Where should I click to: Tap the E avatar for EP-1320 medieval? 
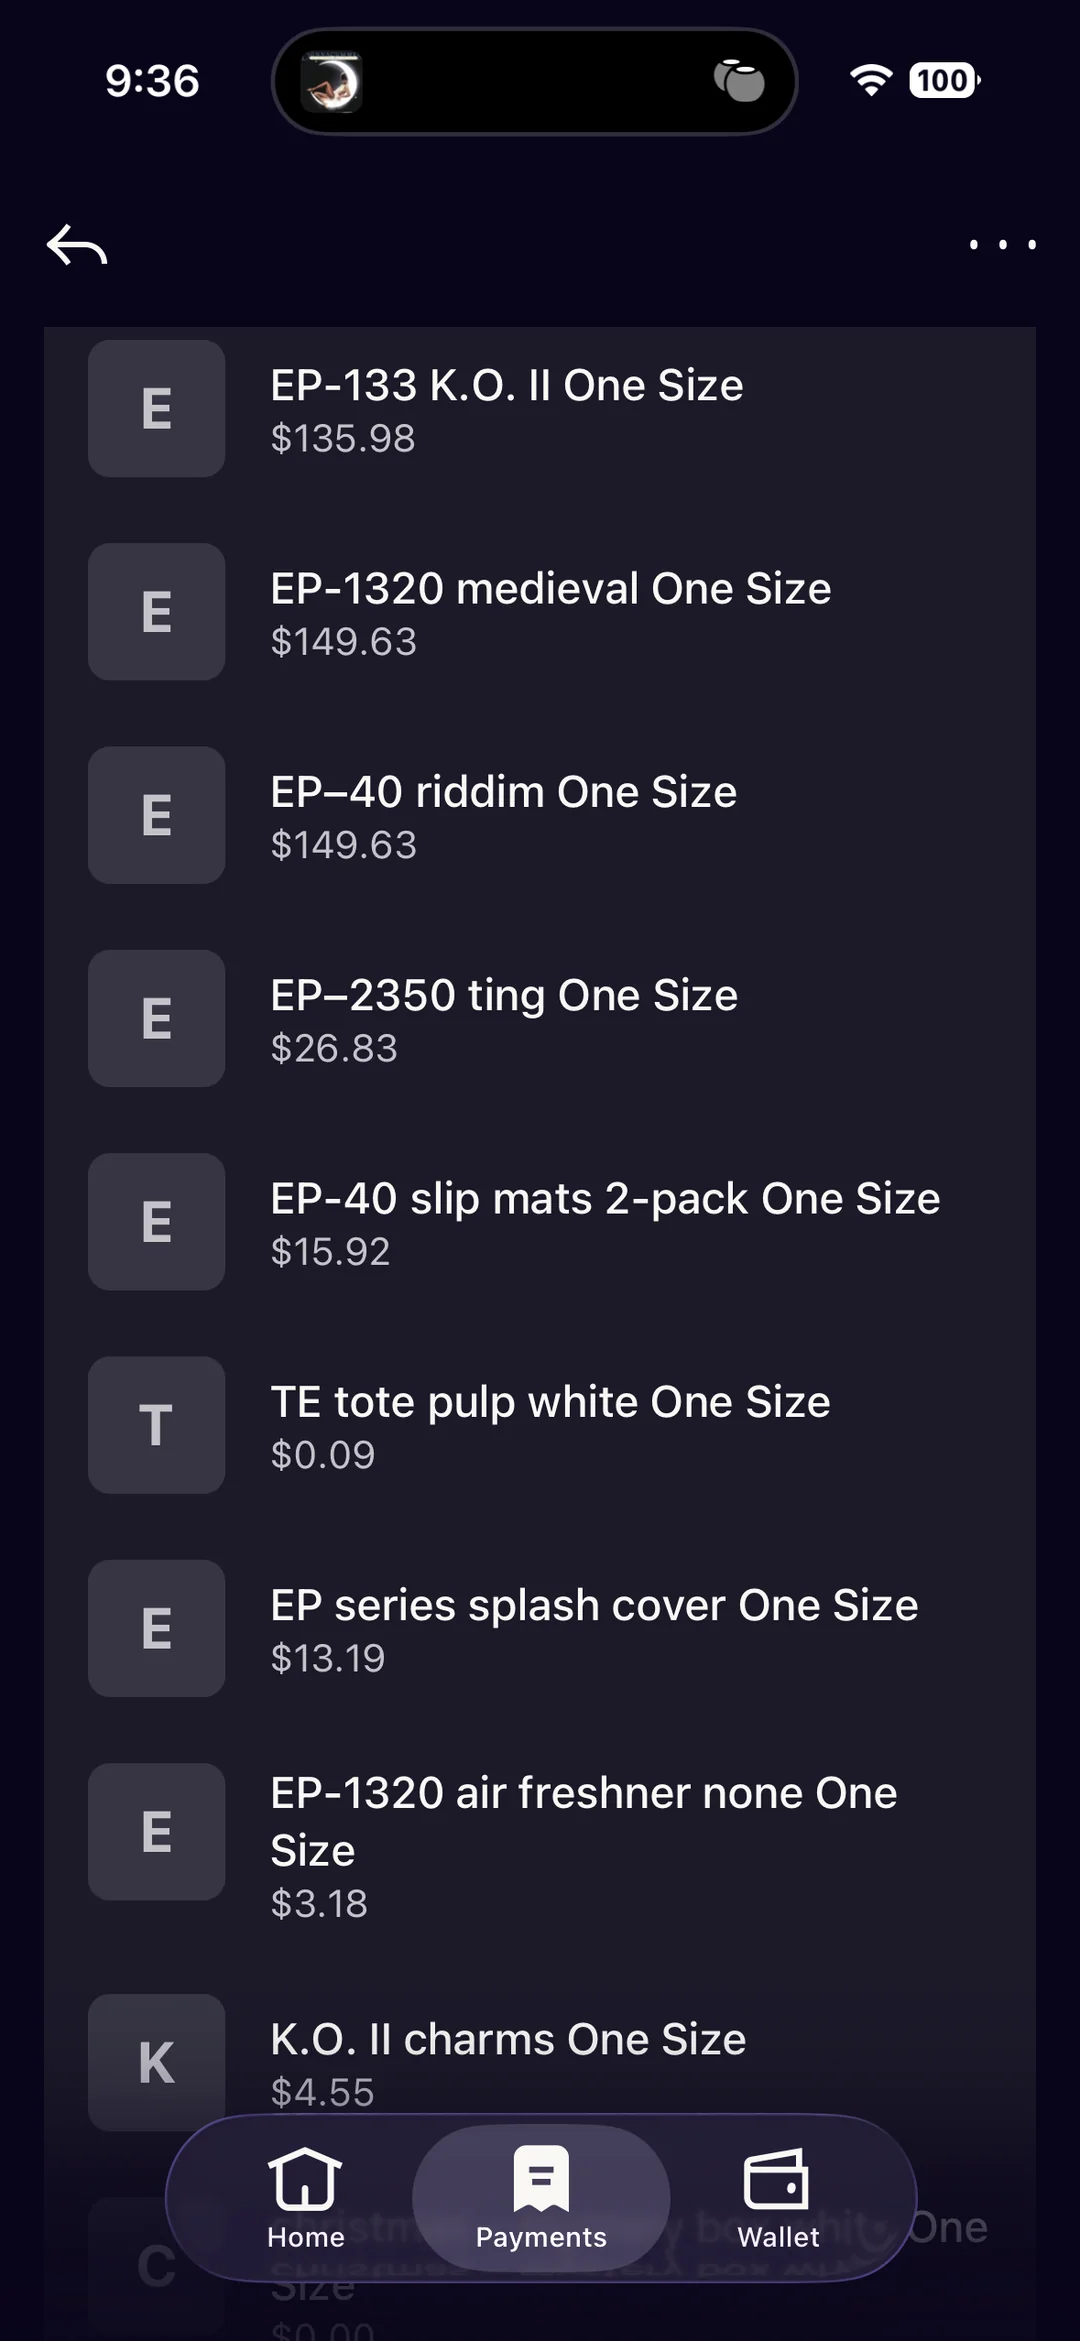(x=156, y=612)
